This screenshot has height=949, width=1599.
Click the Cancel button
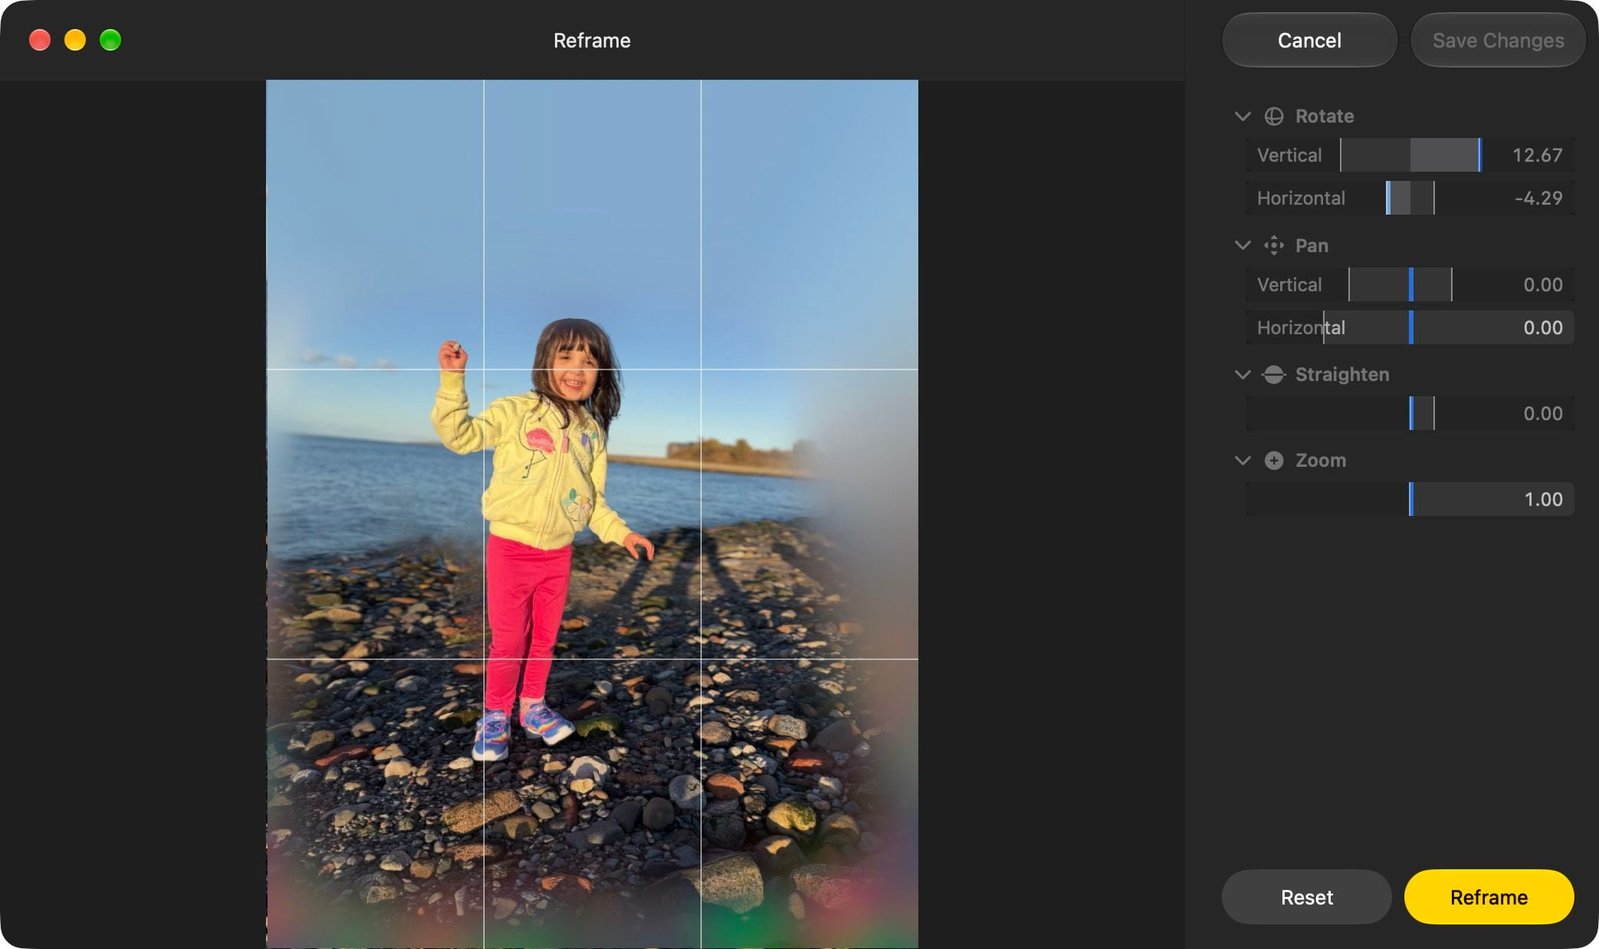1309,40
